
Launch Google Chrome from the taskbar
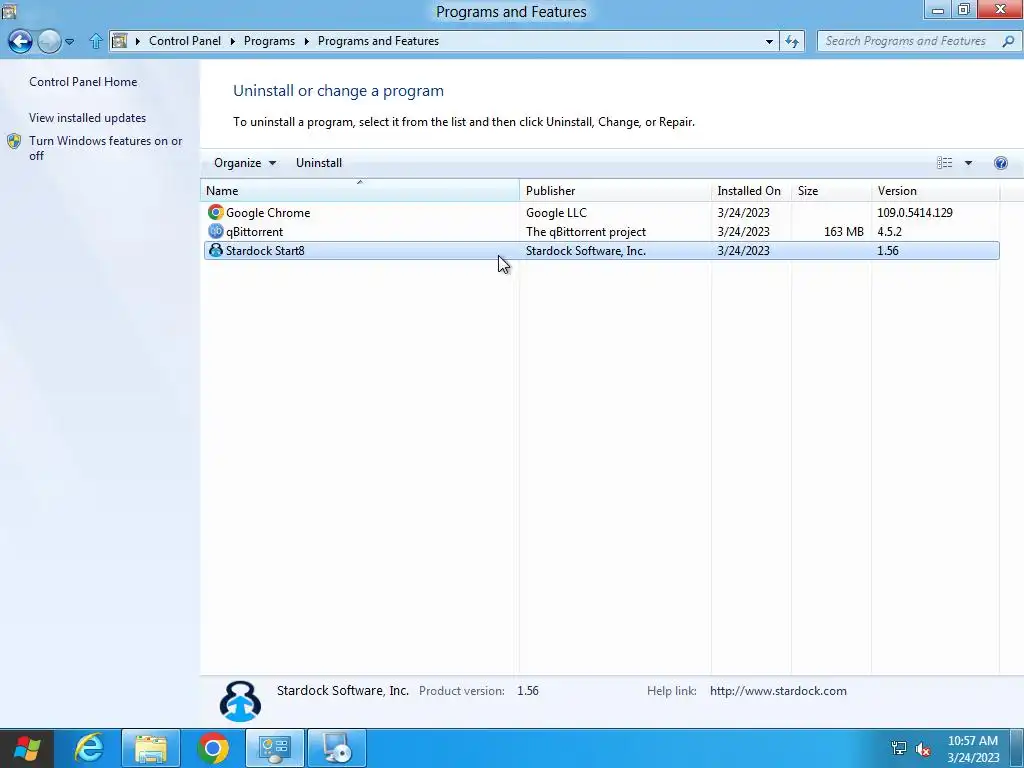click(213, 748)
